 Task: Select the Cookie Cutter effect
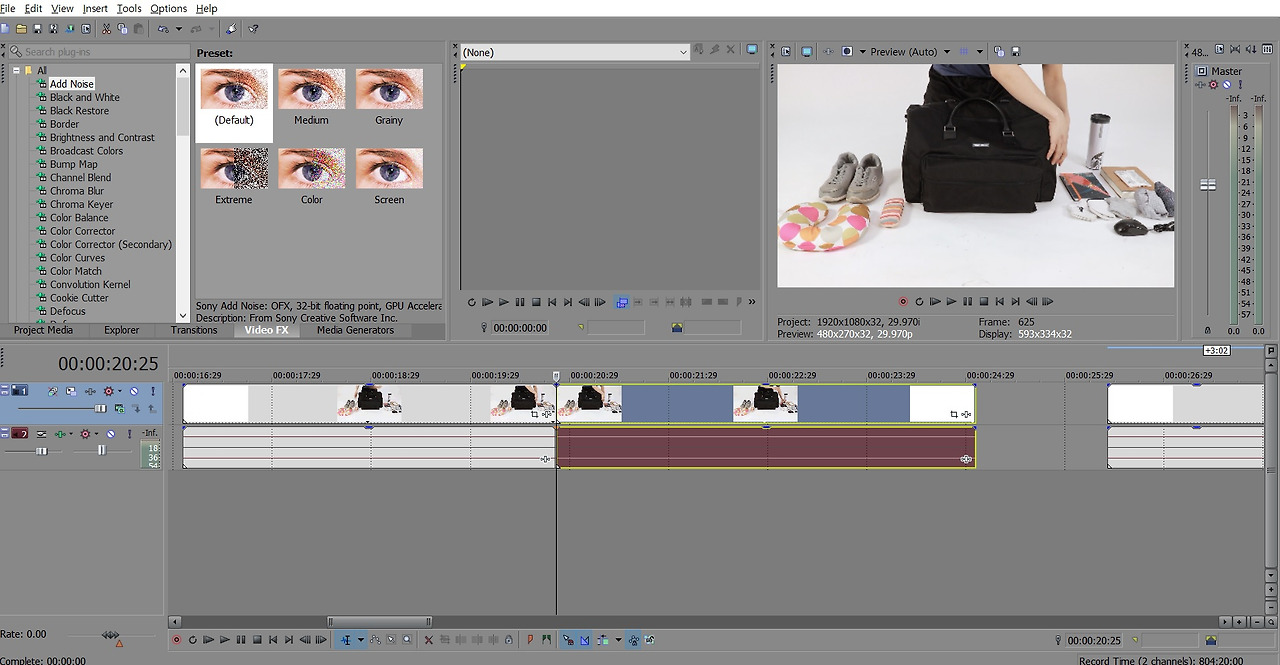(79, 297)
